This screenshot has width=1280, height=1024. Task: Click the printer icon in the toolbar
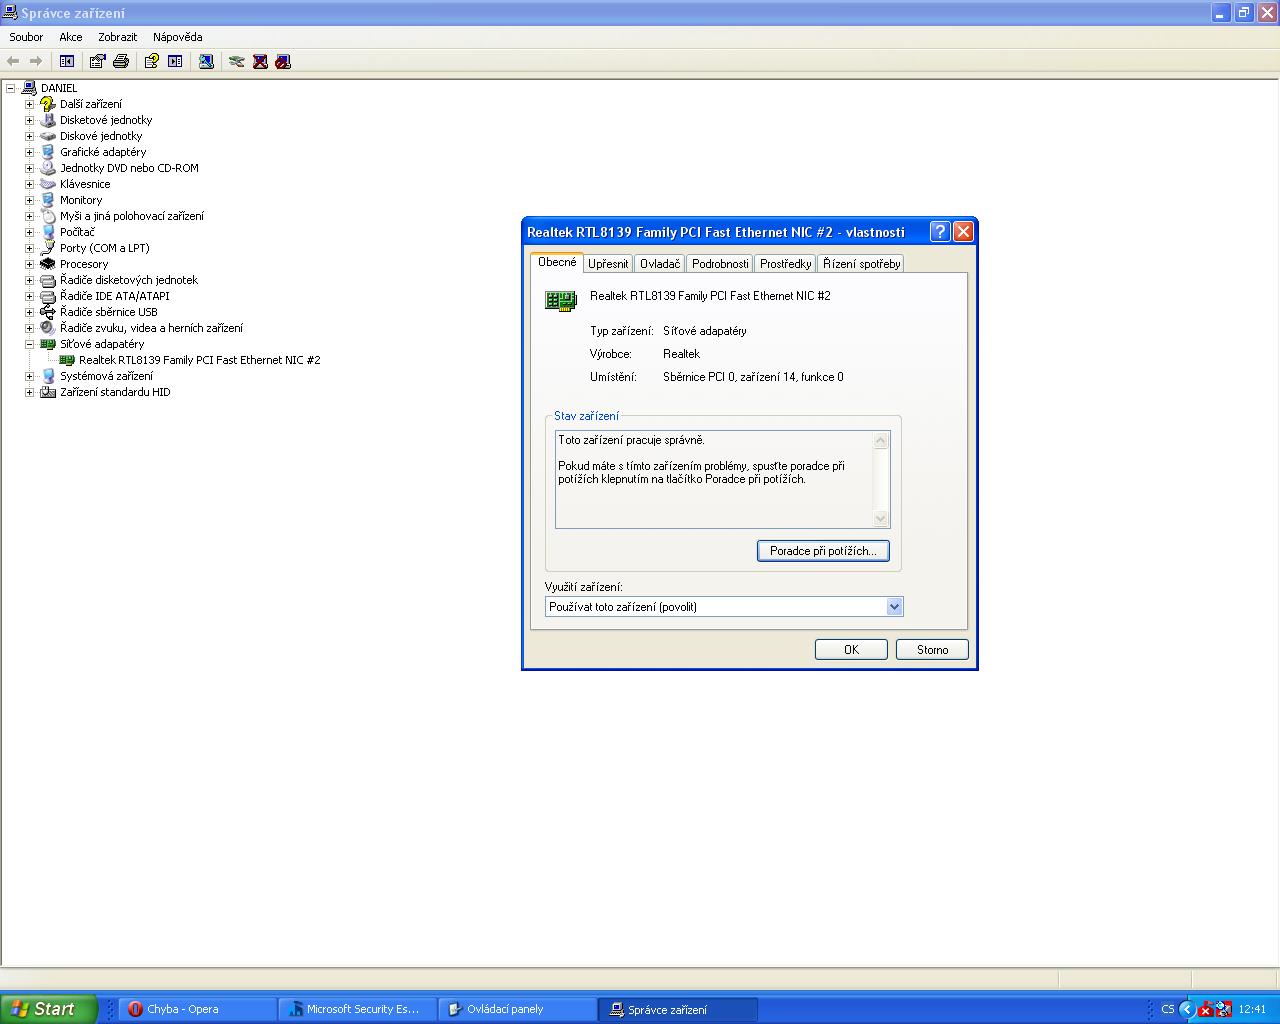pos(121,61)
